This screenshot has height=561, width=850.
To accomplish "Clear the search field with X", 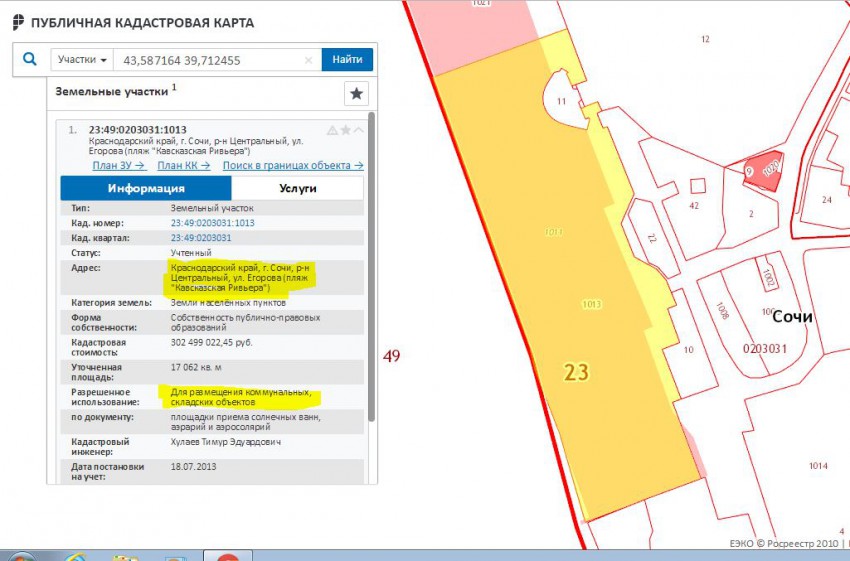I will [309, 61].
